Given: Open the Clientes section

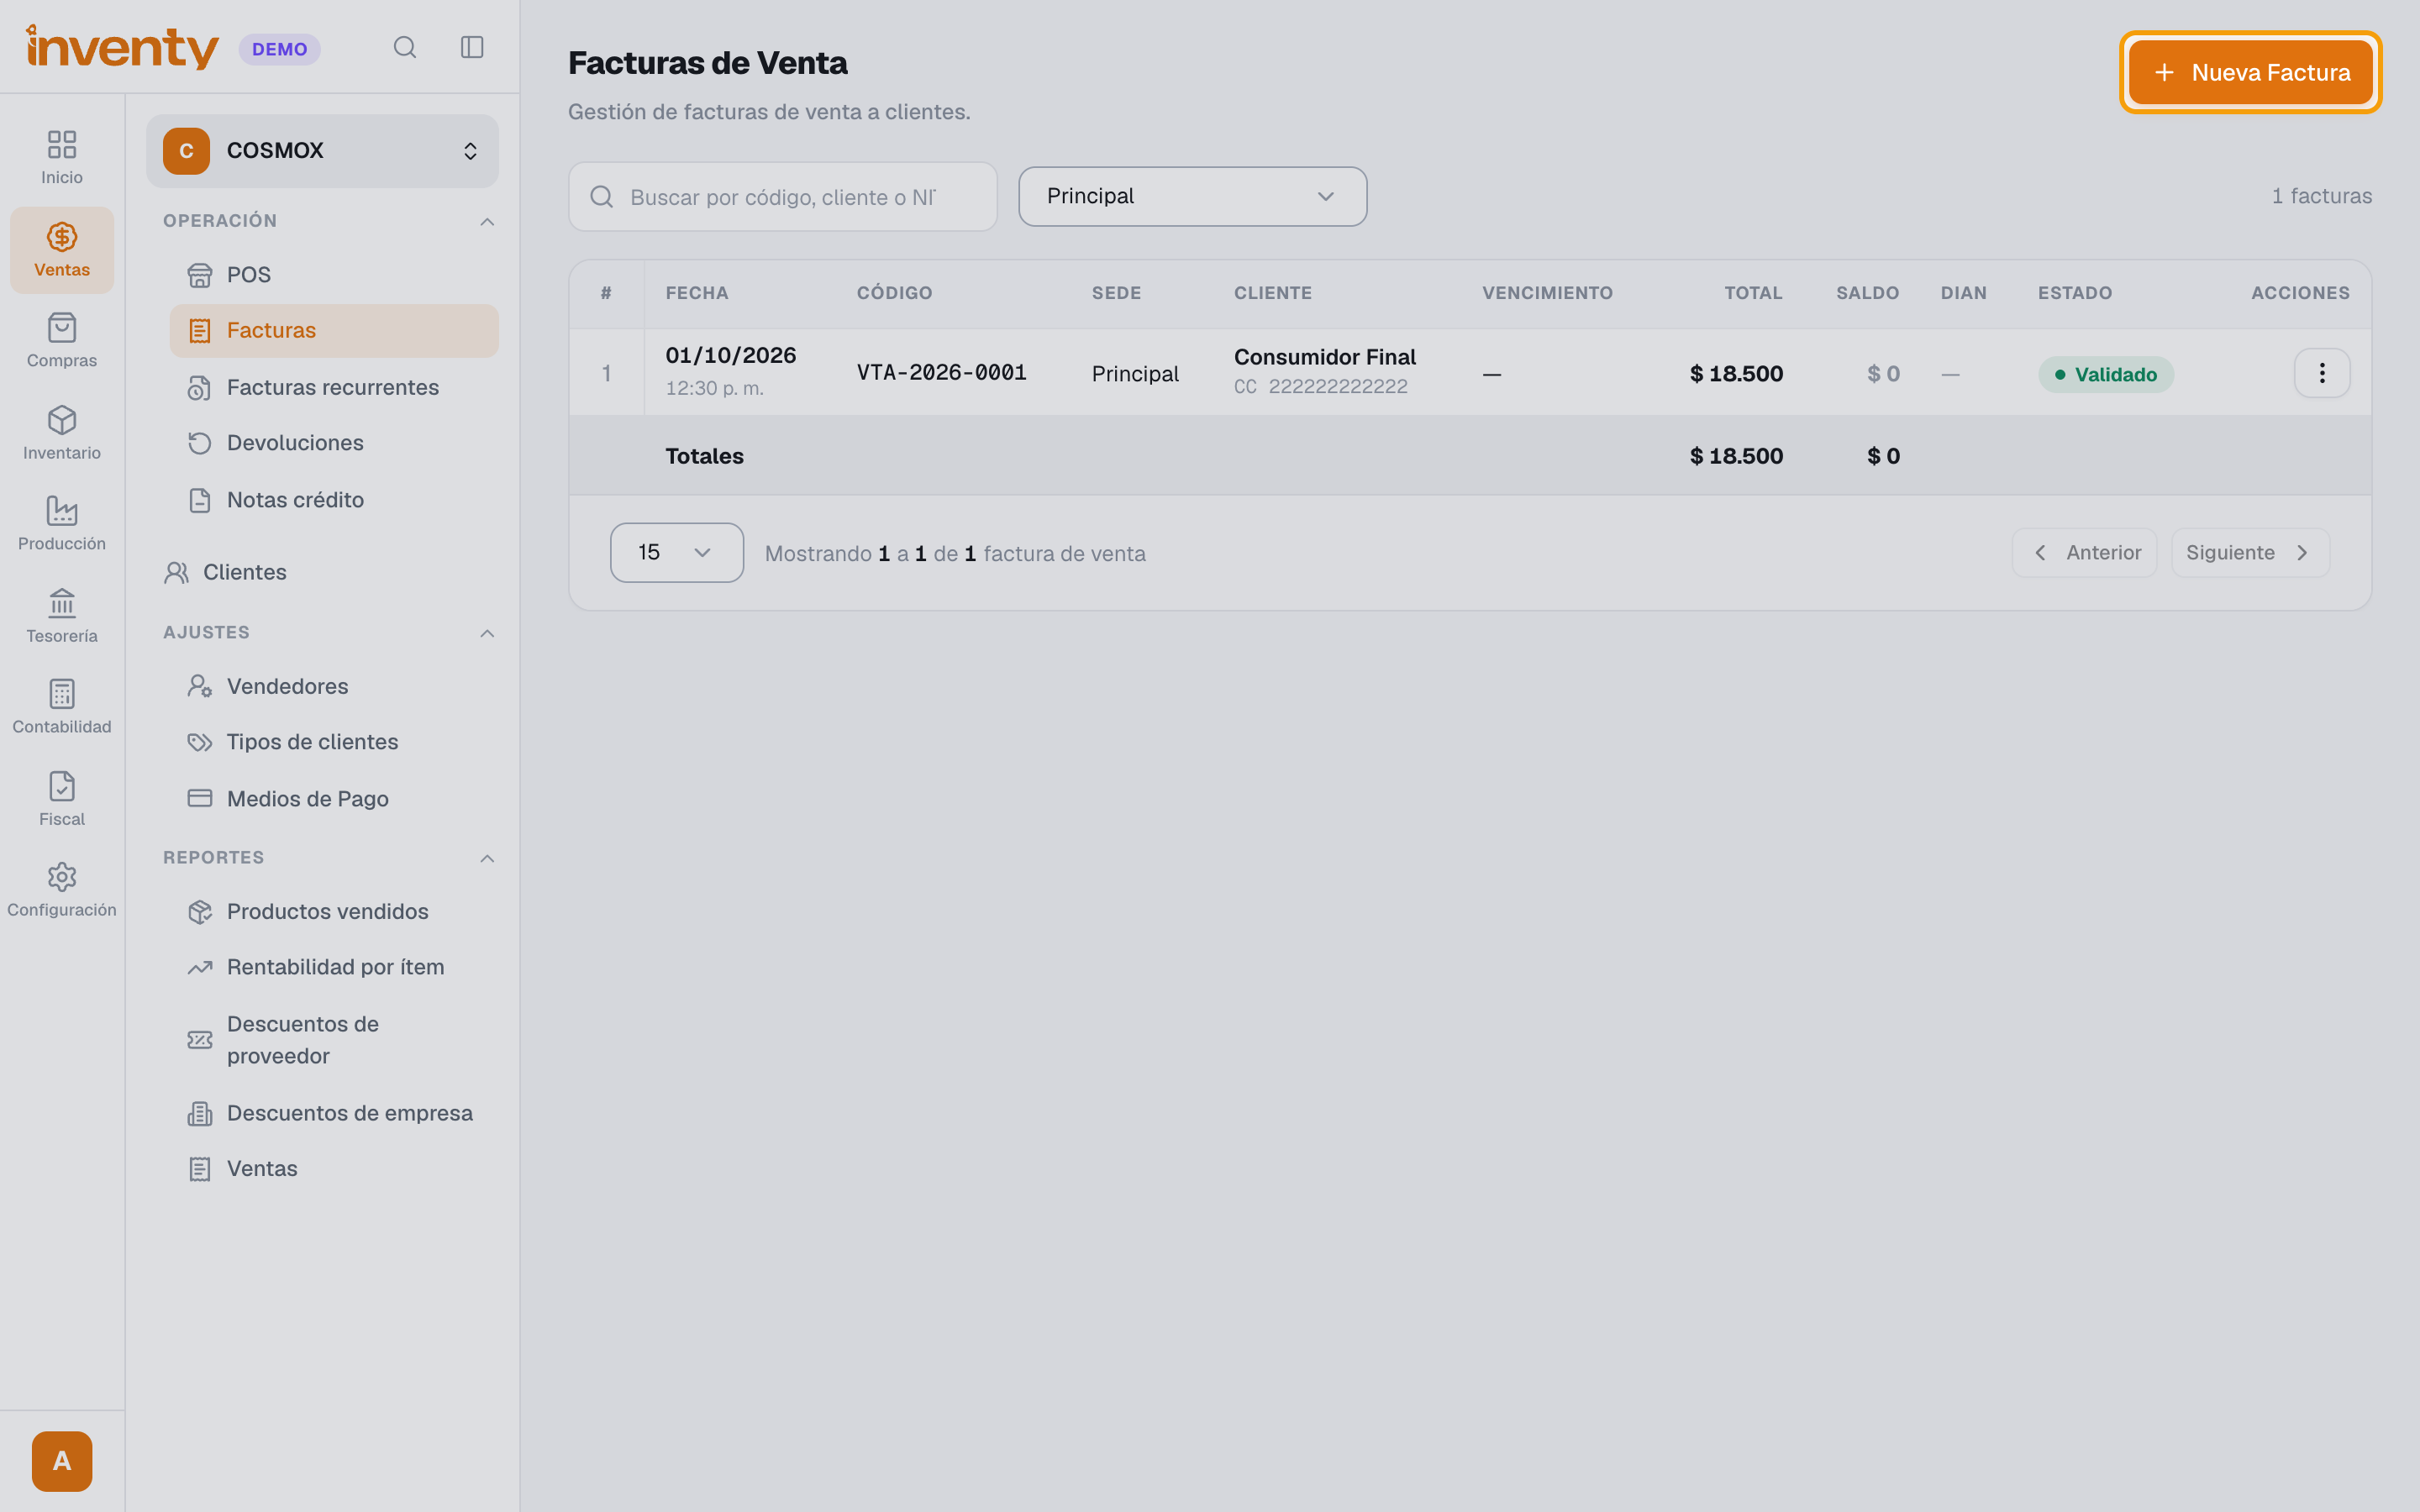Looking at the screenshot, I should [322, 572].
